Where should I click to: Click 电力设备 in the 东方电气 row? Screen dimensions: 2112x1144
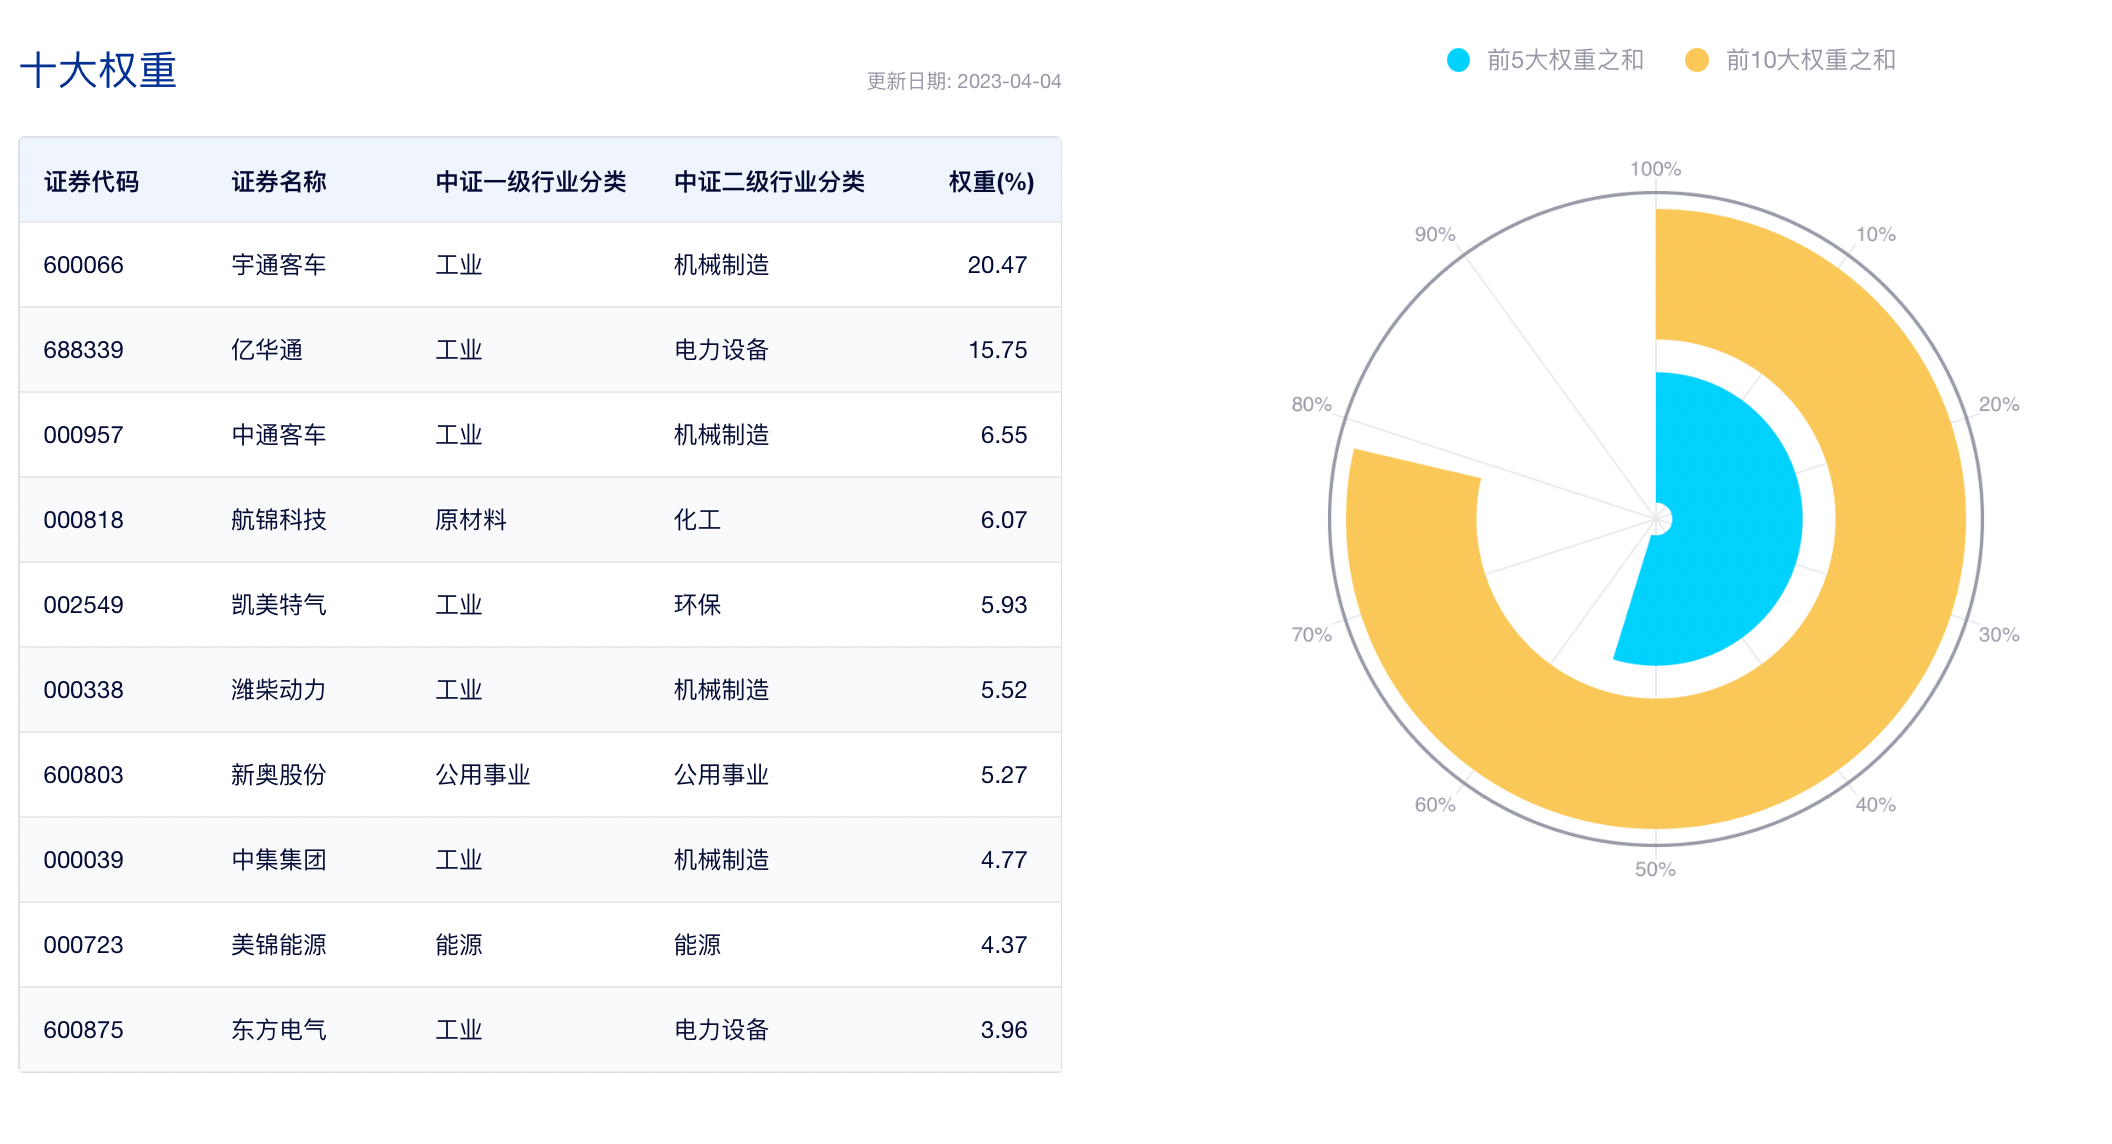(x=721, y=1030)
